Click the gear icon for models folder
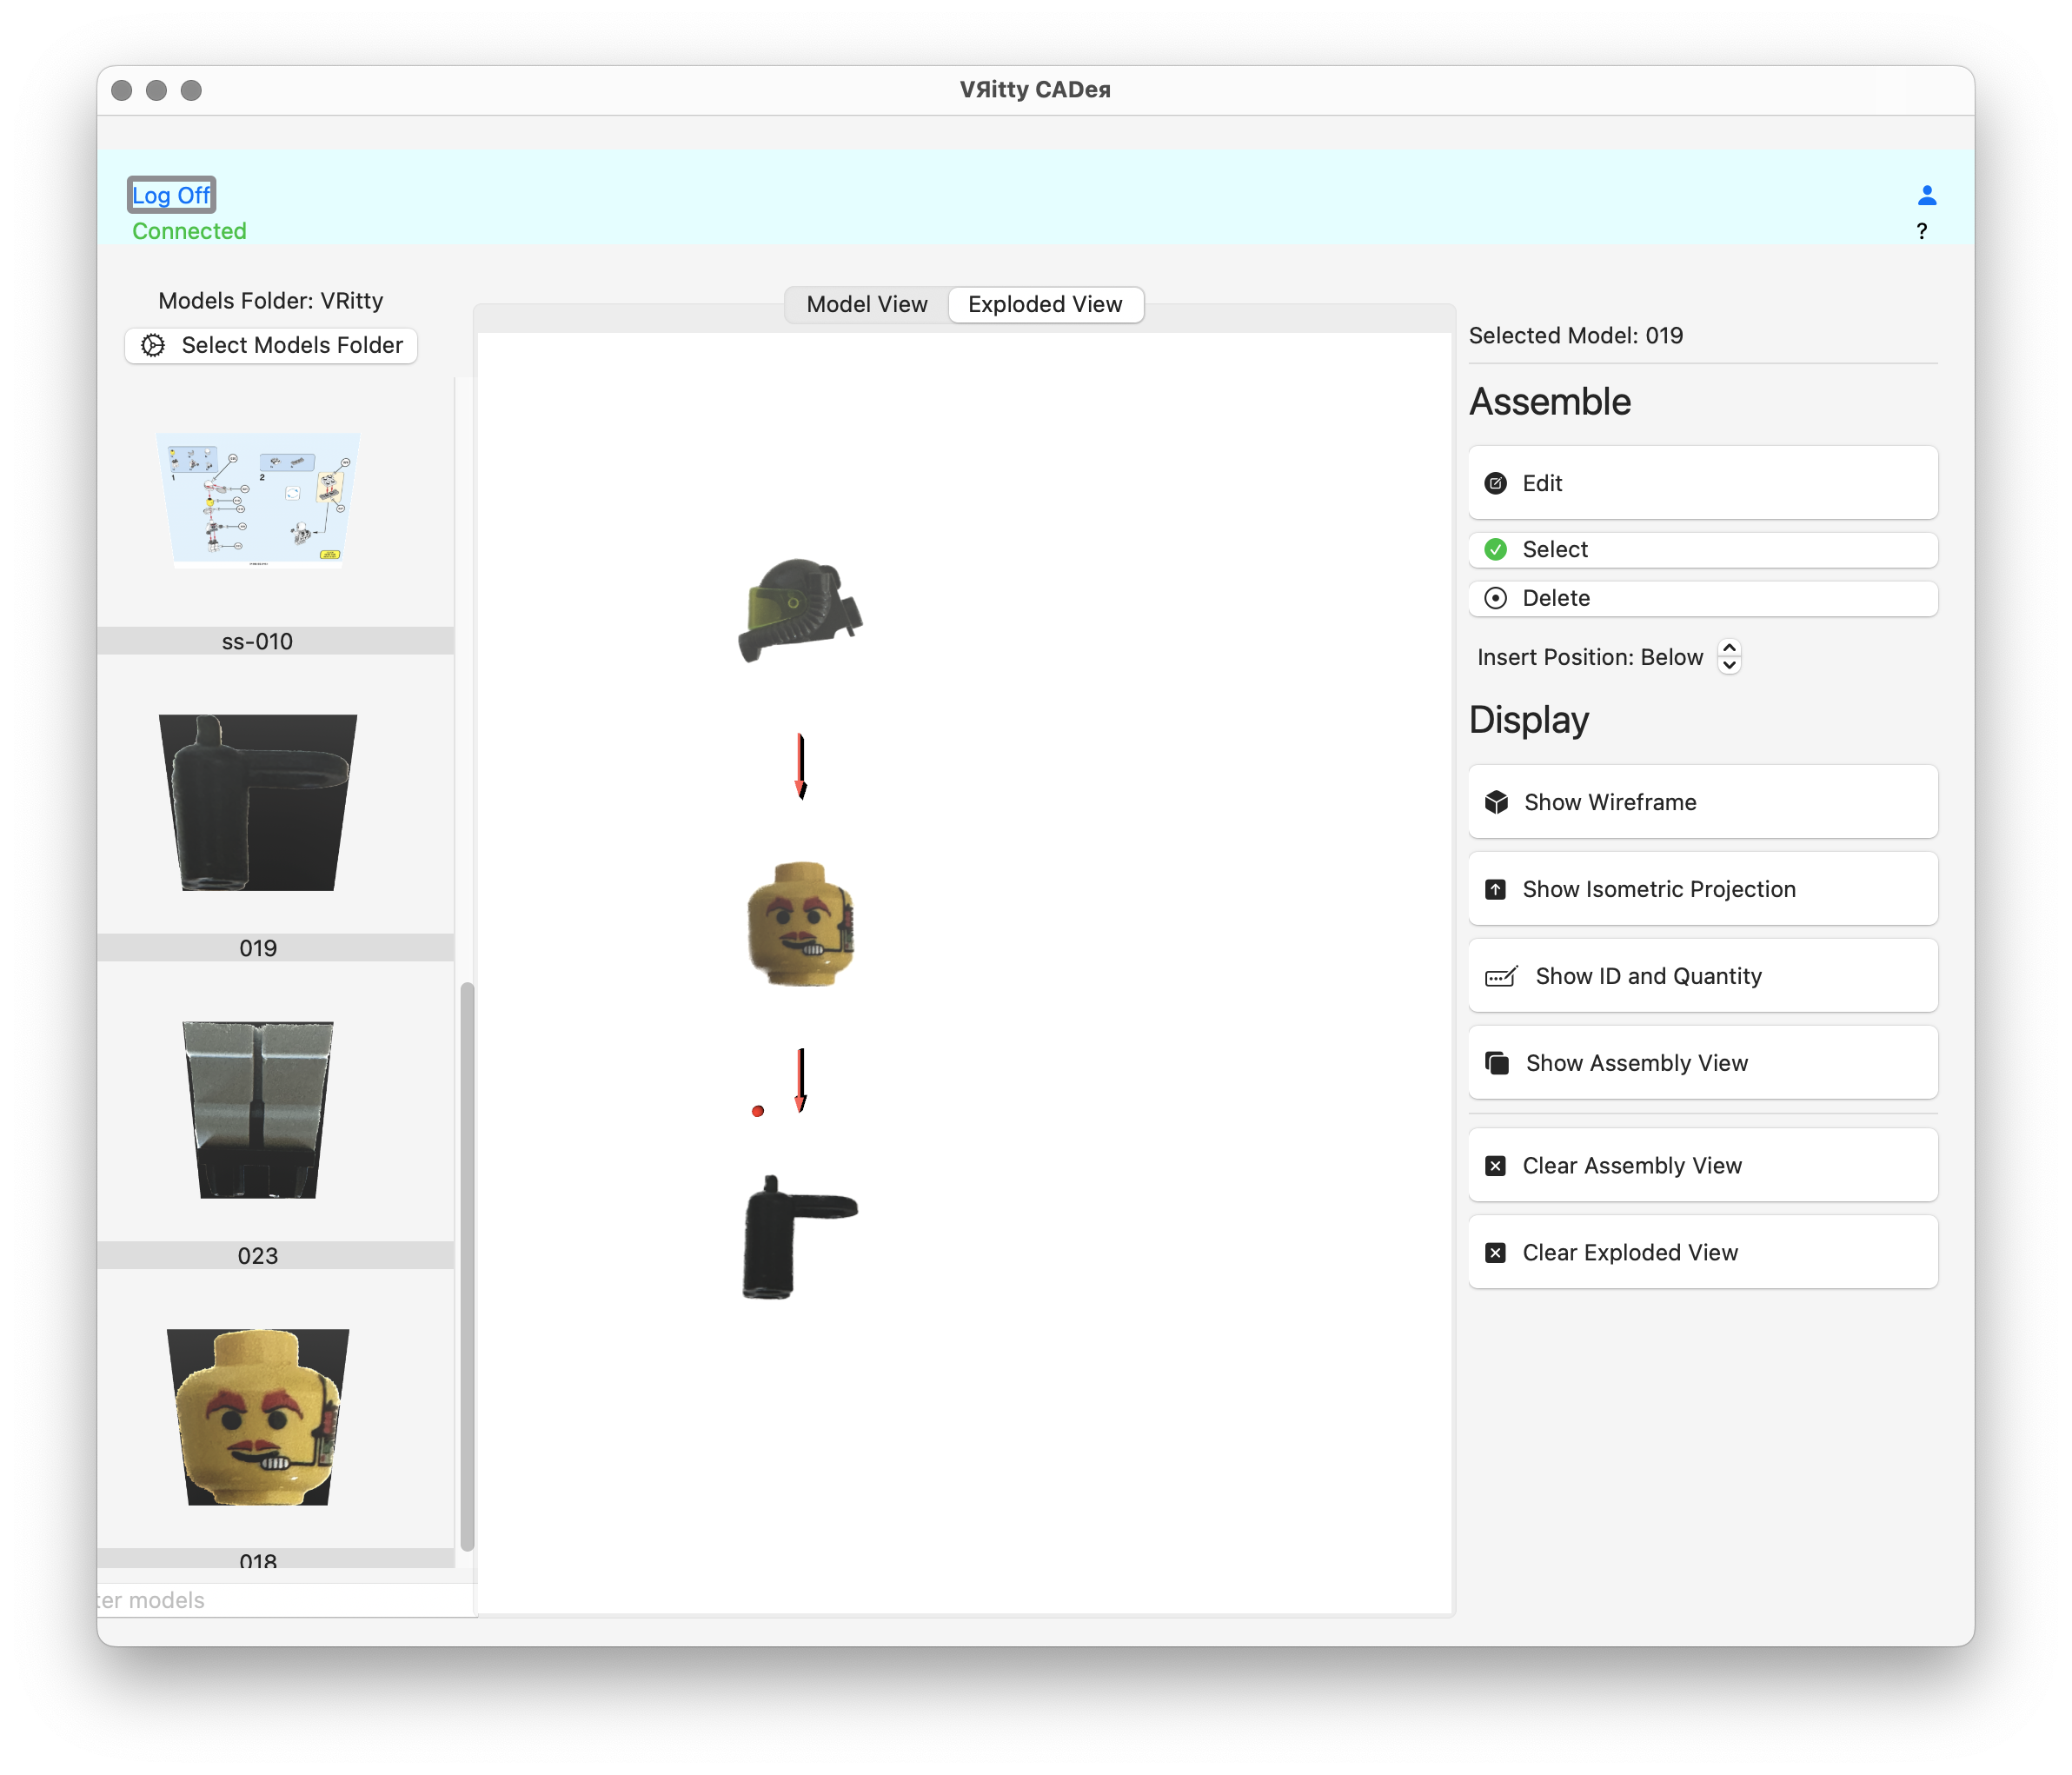 (153, 345)
